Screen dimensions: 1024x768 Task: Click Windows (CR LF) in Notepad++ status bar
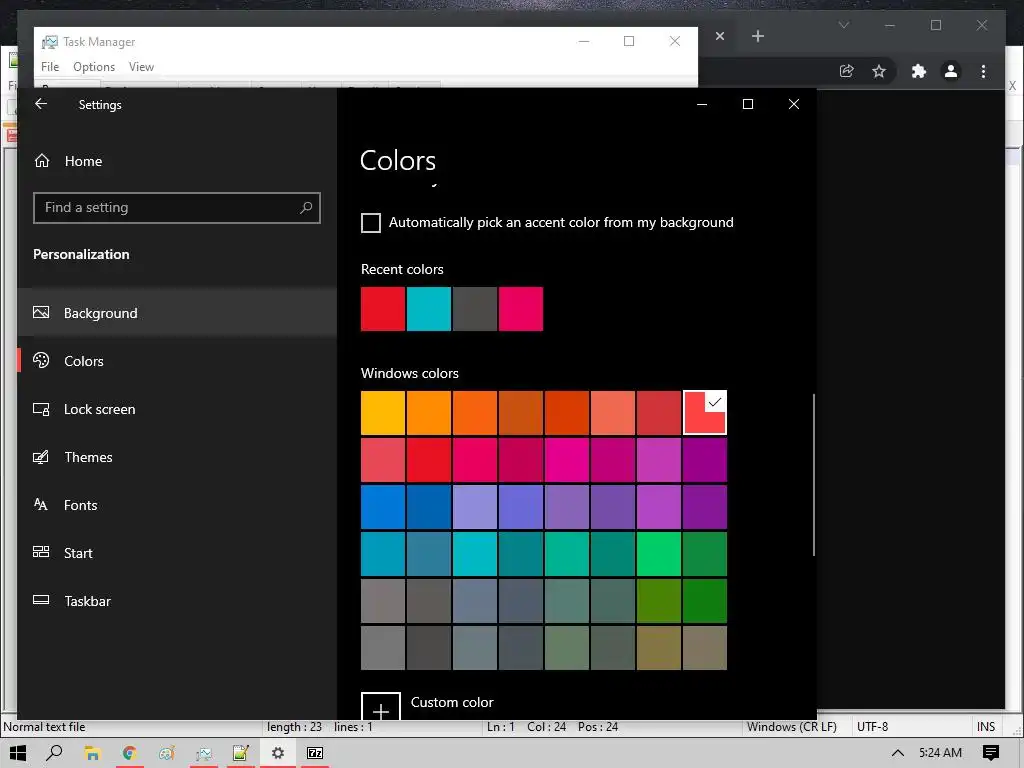pos(792,727)
